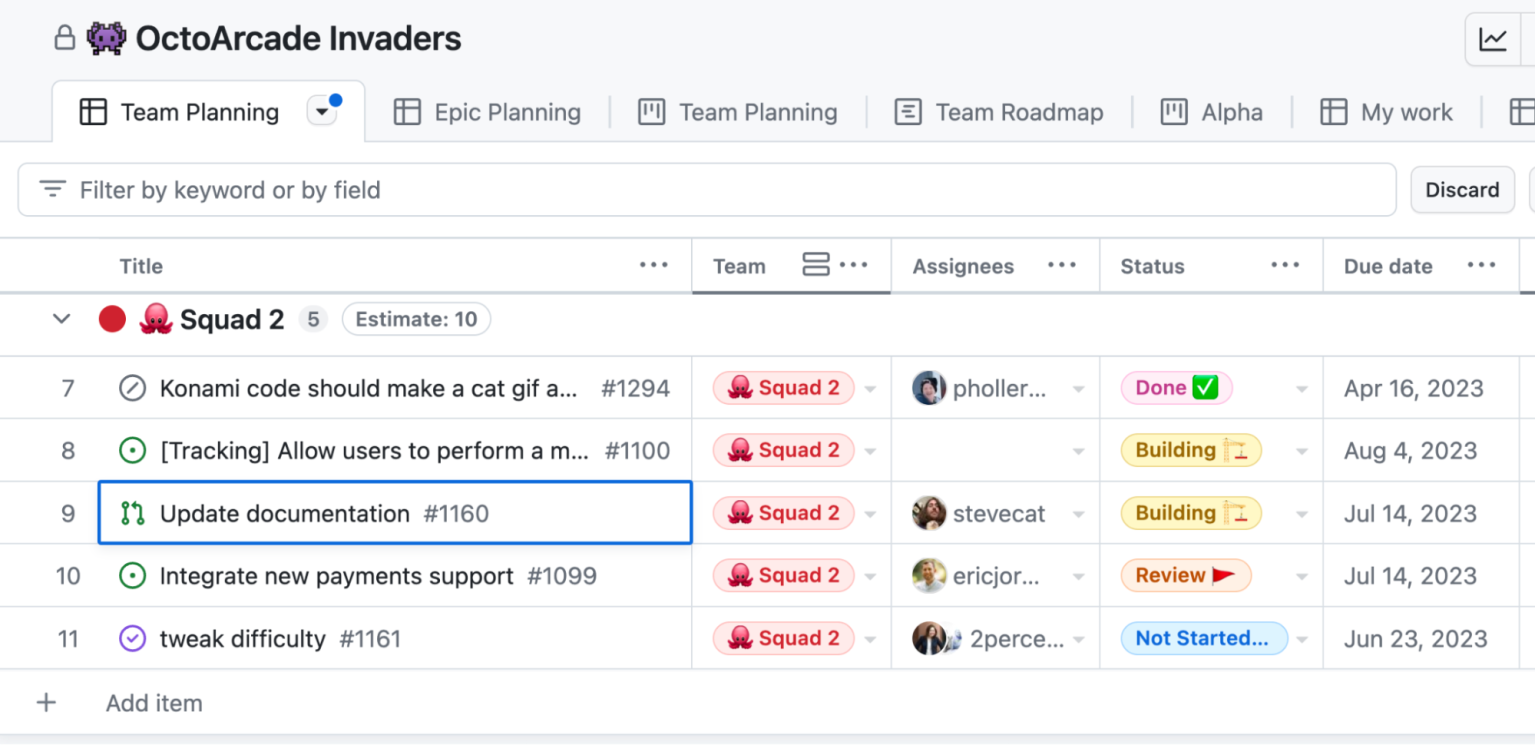
Task: Click the filter by keyword input field
Action: click(x=400, y=189)
